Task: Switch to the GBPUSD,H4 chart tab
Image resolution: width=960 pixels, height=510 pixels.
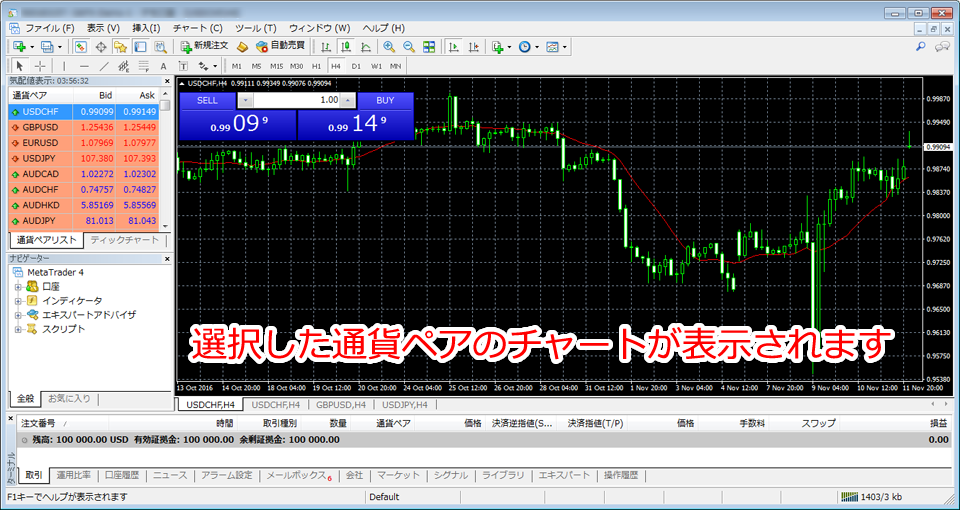Action: [342, 405]
